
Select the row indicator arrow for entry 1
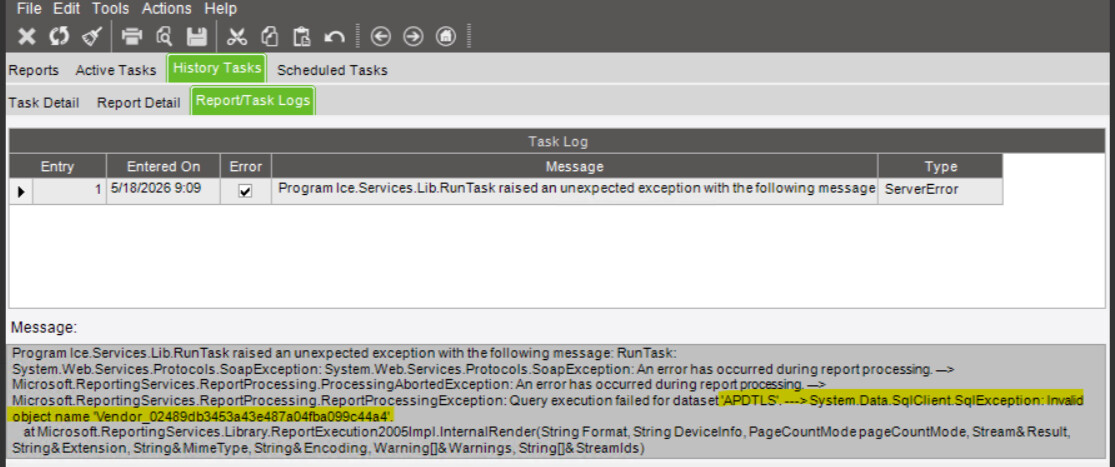click(21, 191)
